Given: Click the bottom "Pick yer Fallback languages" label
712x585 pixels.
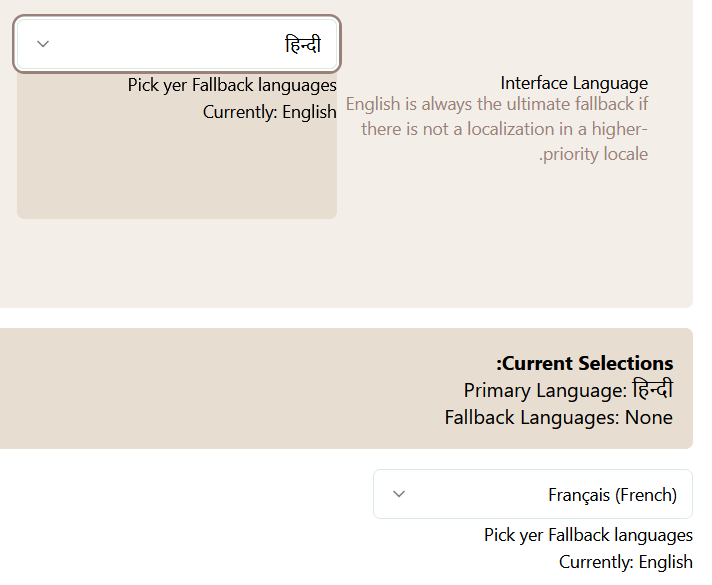Looking at the screenshot, I should coord(588,535).
